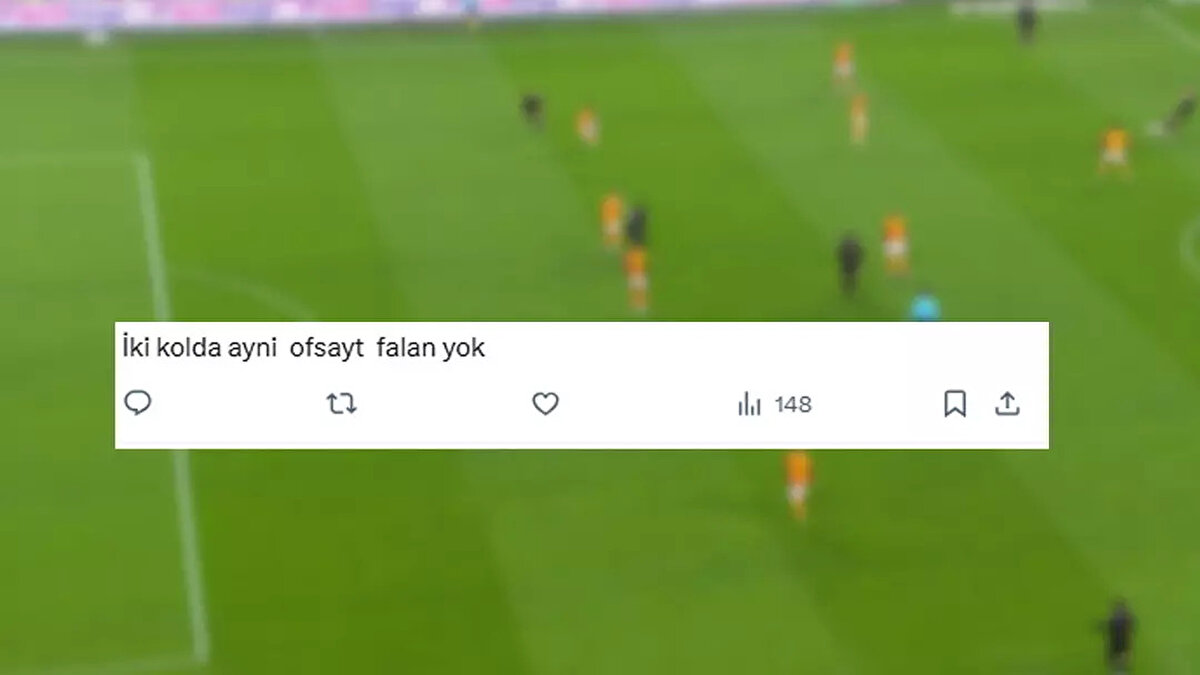Click the word "ofsayt" in the tweet
1200x675 pixels.
click(x=327, y=349)
